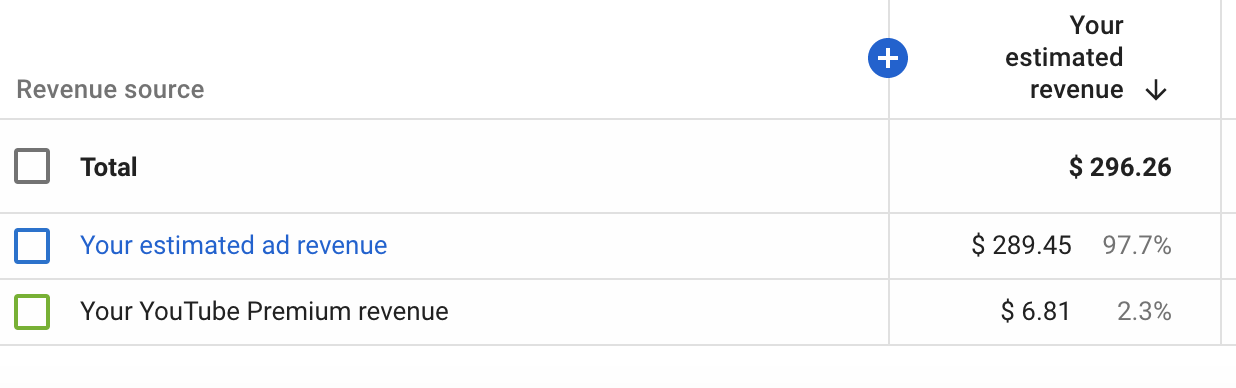Toggle the green YouTube Premium revenue checkbox
The width and height of the screenshot is (1236, 388).
32,311
